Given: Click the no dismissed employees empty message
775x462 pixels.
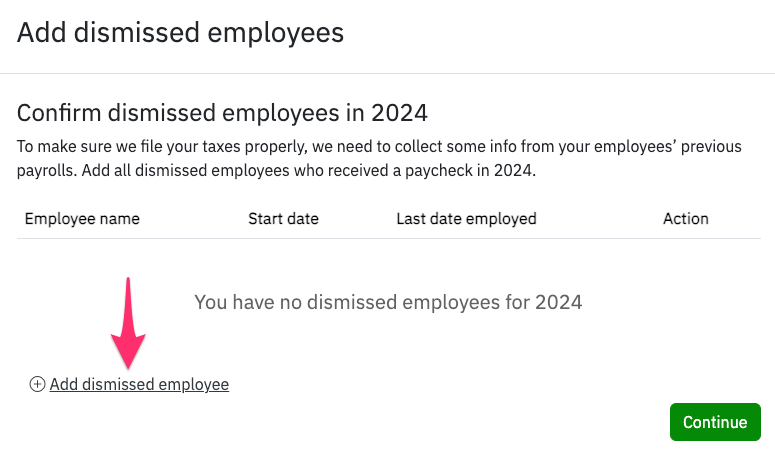Looking at the screenshot, I should point(387,301).
